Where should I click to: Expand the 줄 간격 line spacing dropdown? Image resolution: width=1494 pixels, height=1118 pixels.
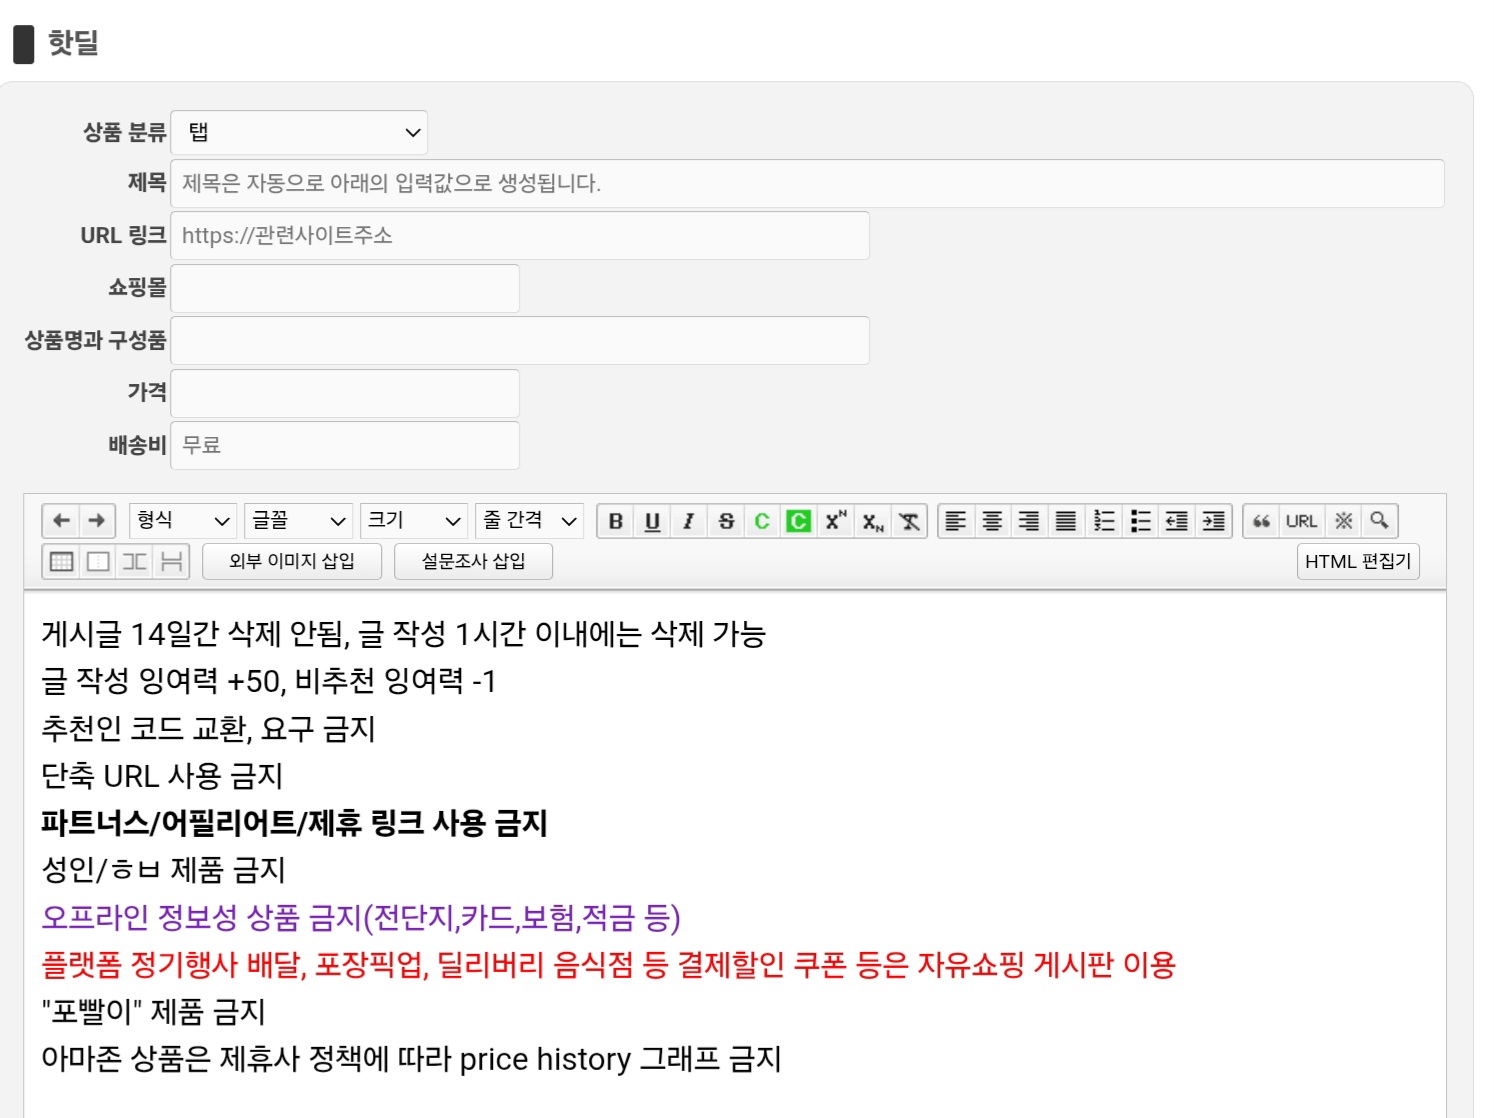(529, 521)
